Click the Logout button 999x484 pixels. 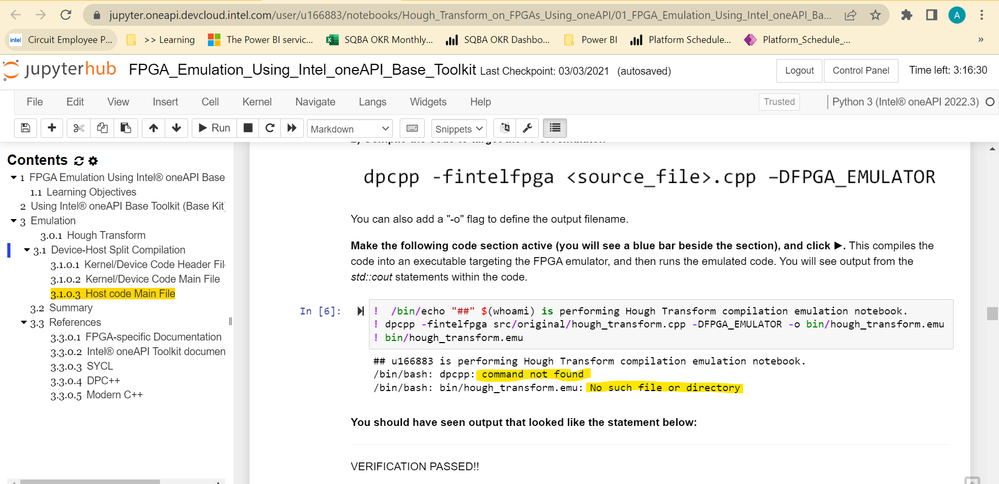click(x=799, y=71)
